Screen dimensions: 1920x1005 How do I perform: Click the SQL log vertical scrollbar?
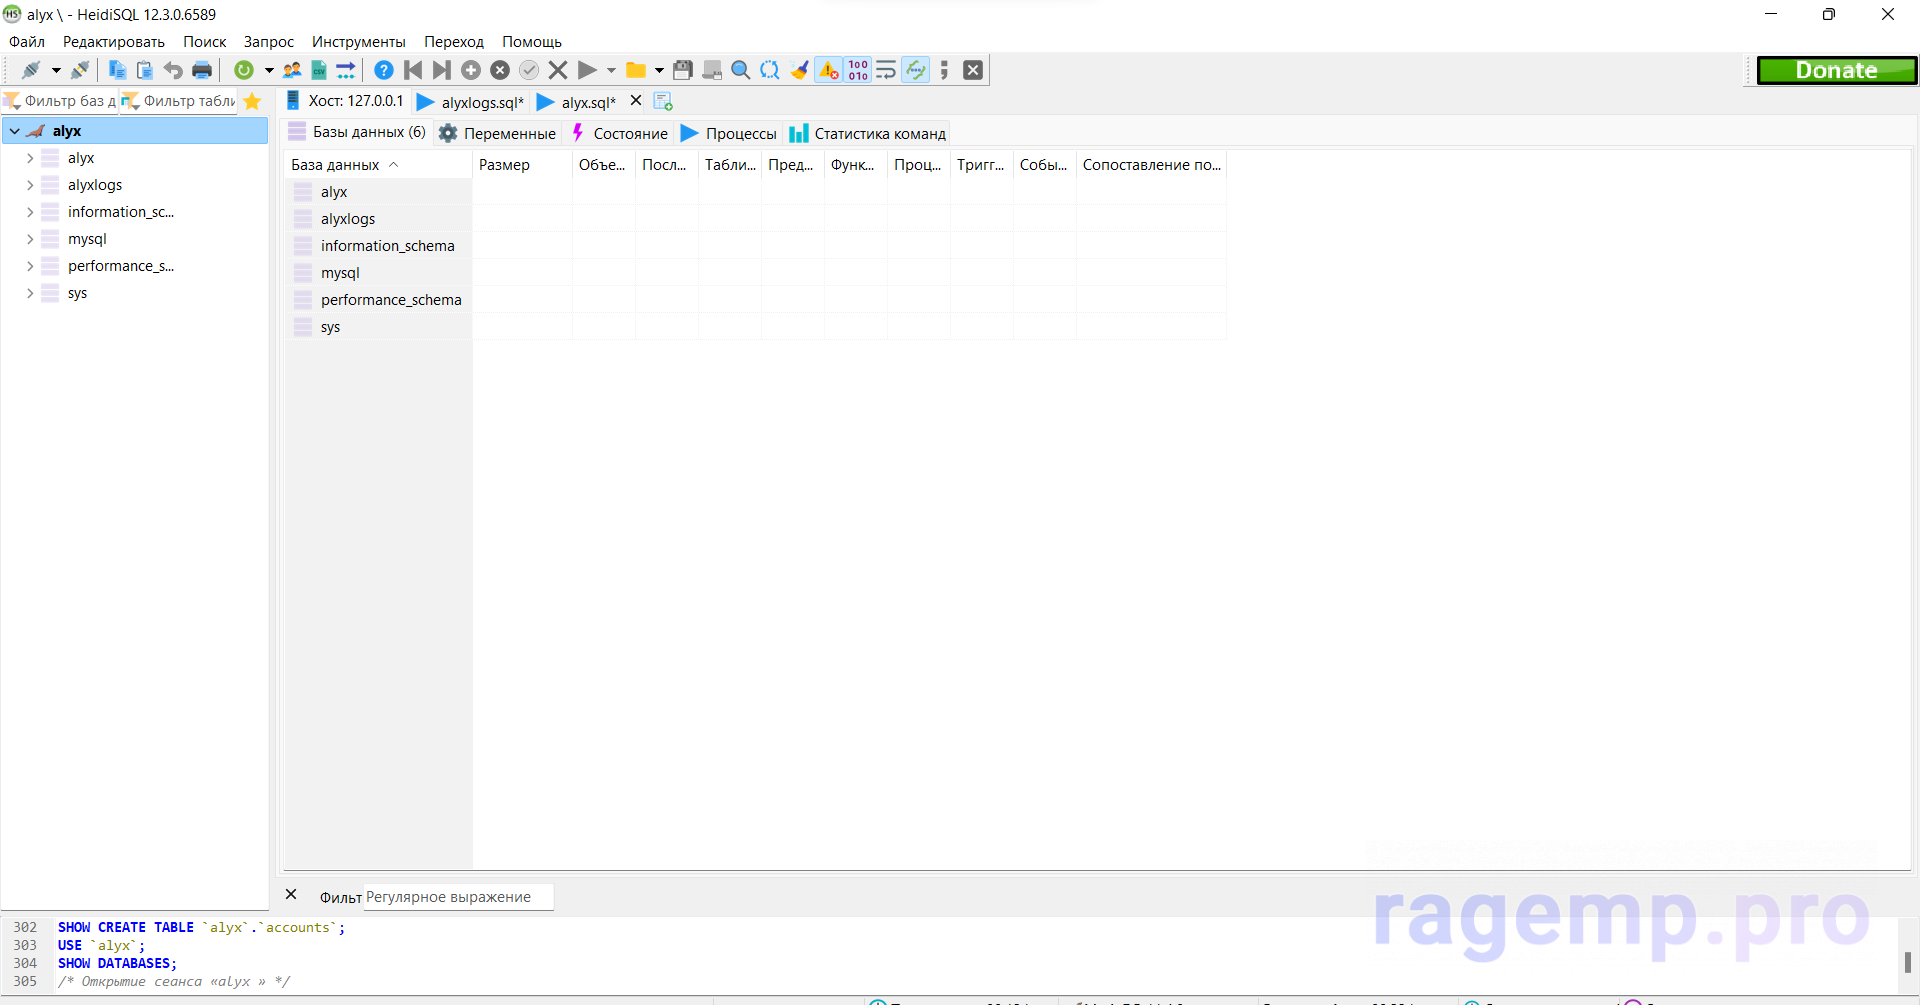pos(1908,961)
